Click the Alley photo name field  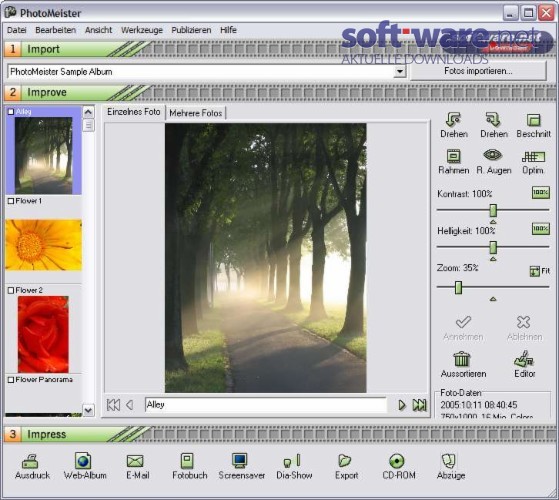point(266,405)
